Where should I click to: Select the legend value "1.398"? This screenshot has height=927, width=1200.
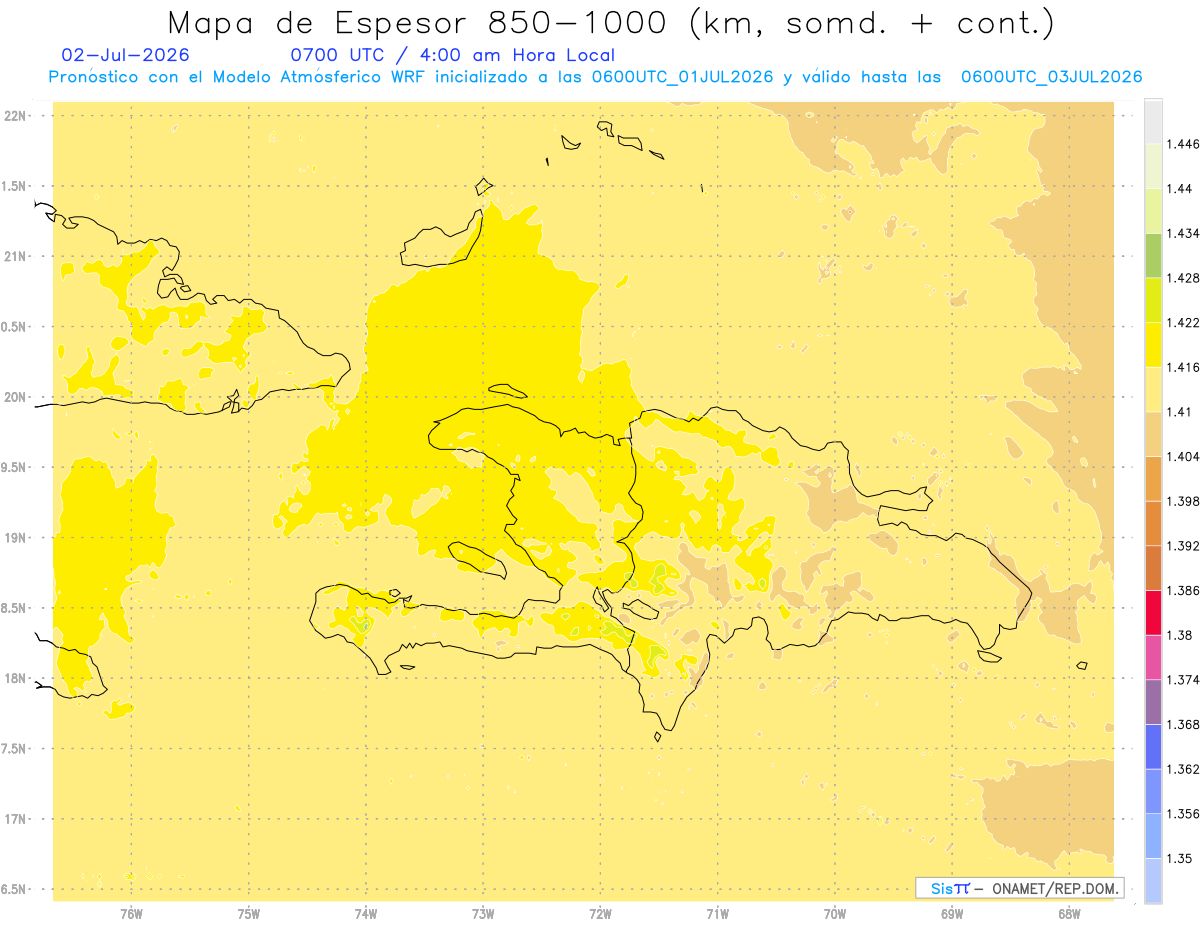1183,501
